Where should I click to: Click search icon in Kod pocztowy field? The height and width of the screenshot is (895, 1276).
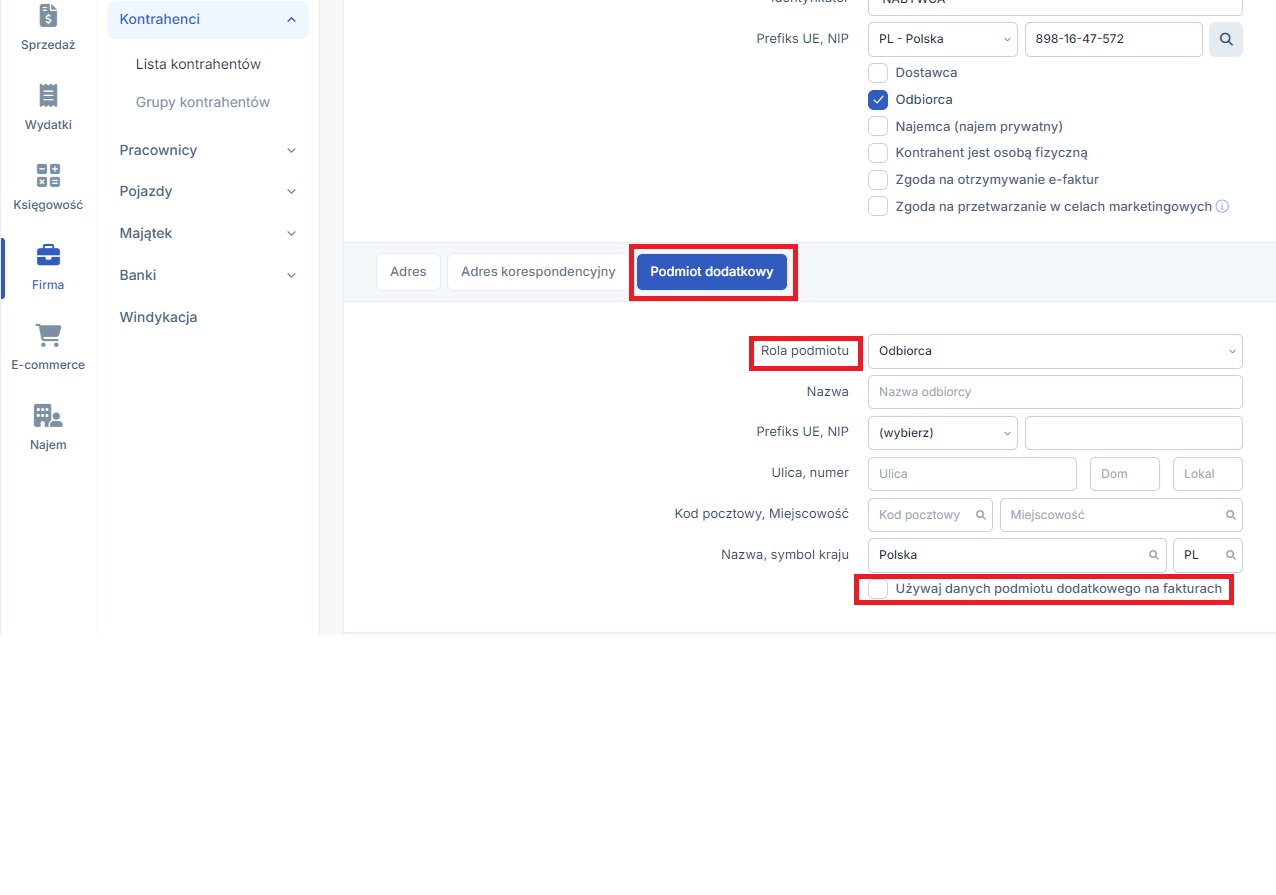(982, 515)
